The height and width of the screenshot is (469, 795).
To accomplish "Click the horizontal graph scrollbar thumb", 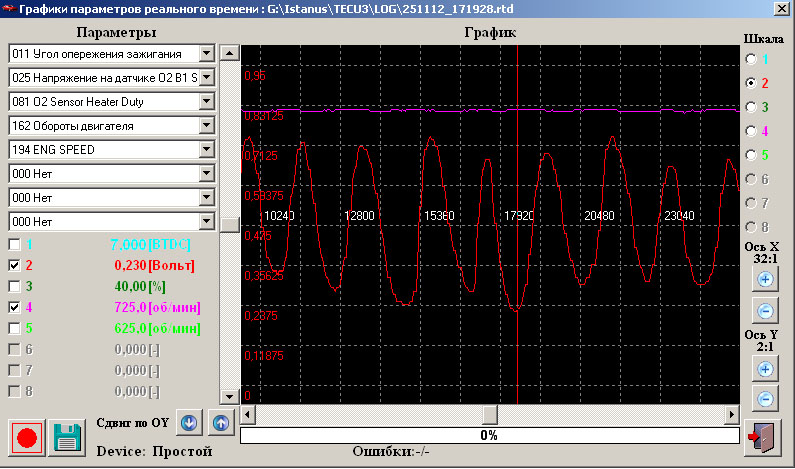I will (x=489, y=414).
